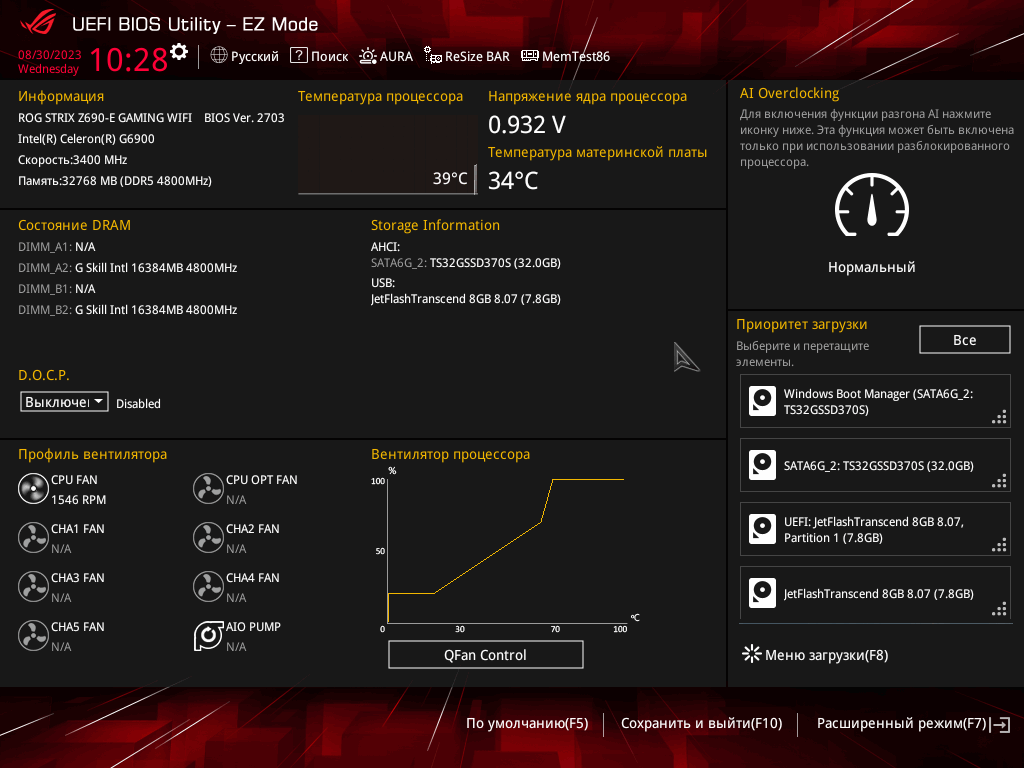The image size is (1024, 768).
Task: Select the CHA4 FAN icon
Action: click(208, 586)
